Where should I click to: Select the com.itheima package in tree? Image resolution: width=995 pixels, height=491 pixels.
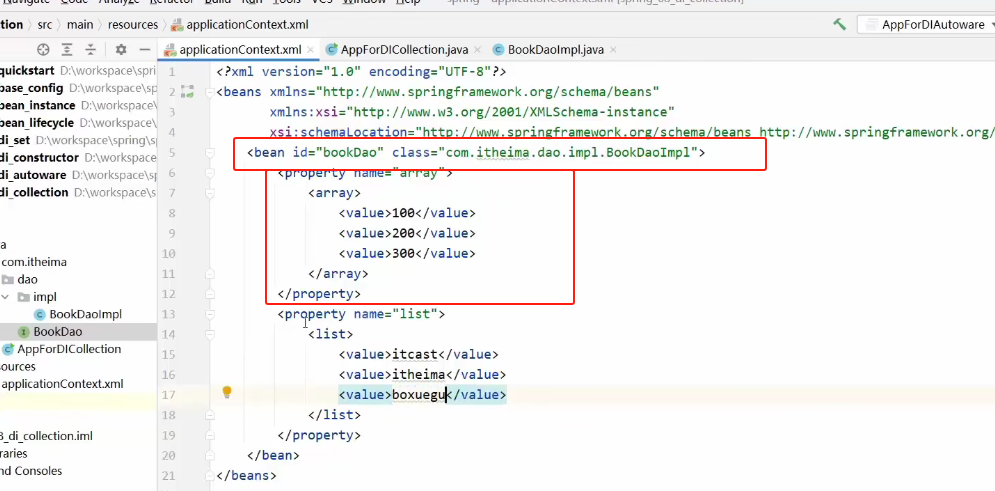pyautogui.click(x=34, y=262)
